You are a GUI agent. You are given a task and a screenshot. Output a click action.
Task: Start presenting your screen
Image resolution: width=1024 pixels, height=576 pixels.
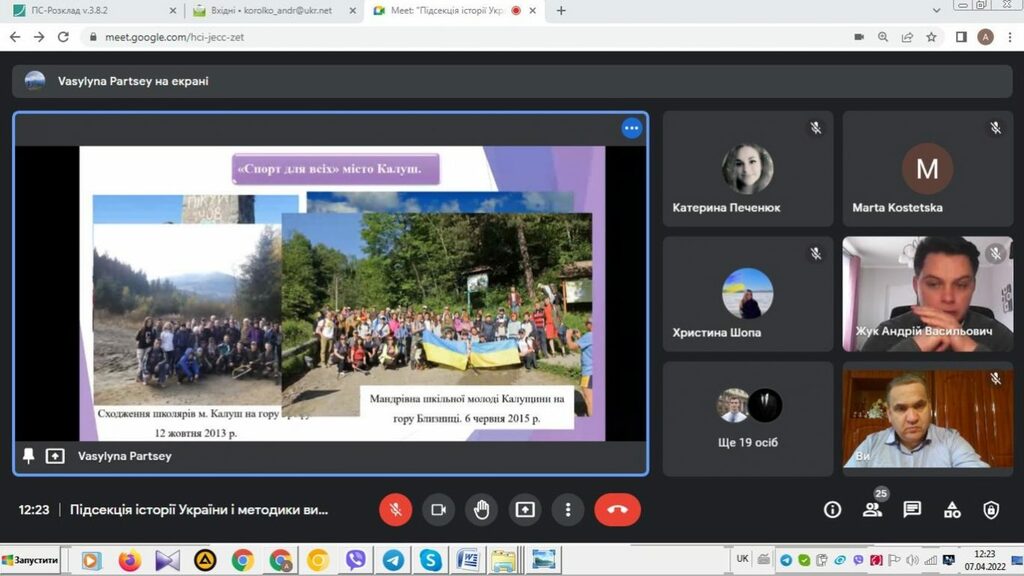tap(525, 510)
